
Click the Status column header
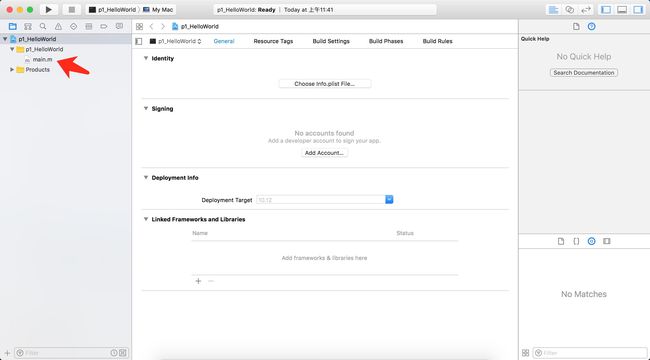coord(405,233)
